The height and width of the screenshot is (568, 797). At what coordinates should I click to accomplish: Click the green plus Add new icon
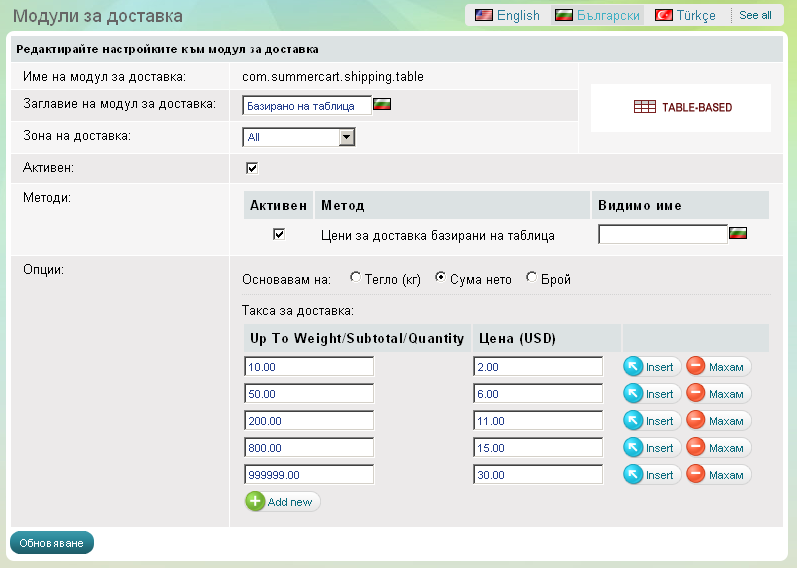255,501
